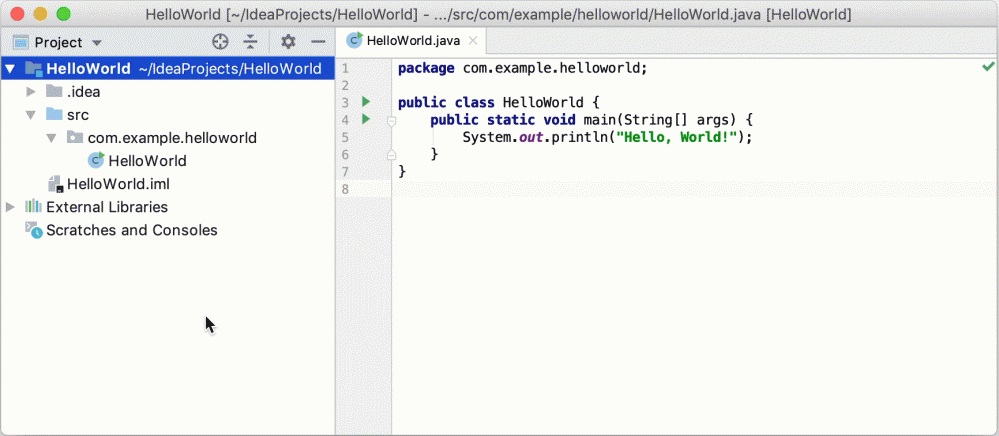Click the Scratches and Consoles icon
999x436 pixels.
click(x=34, y=230)
